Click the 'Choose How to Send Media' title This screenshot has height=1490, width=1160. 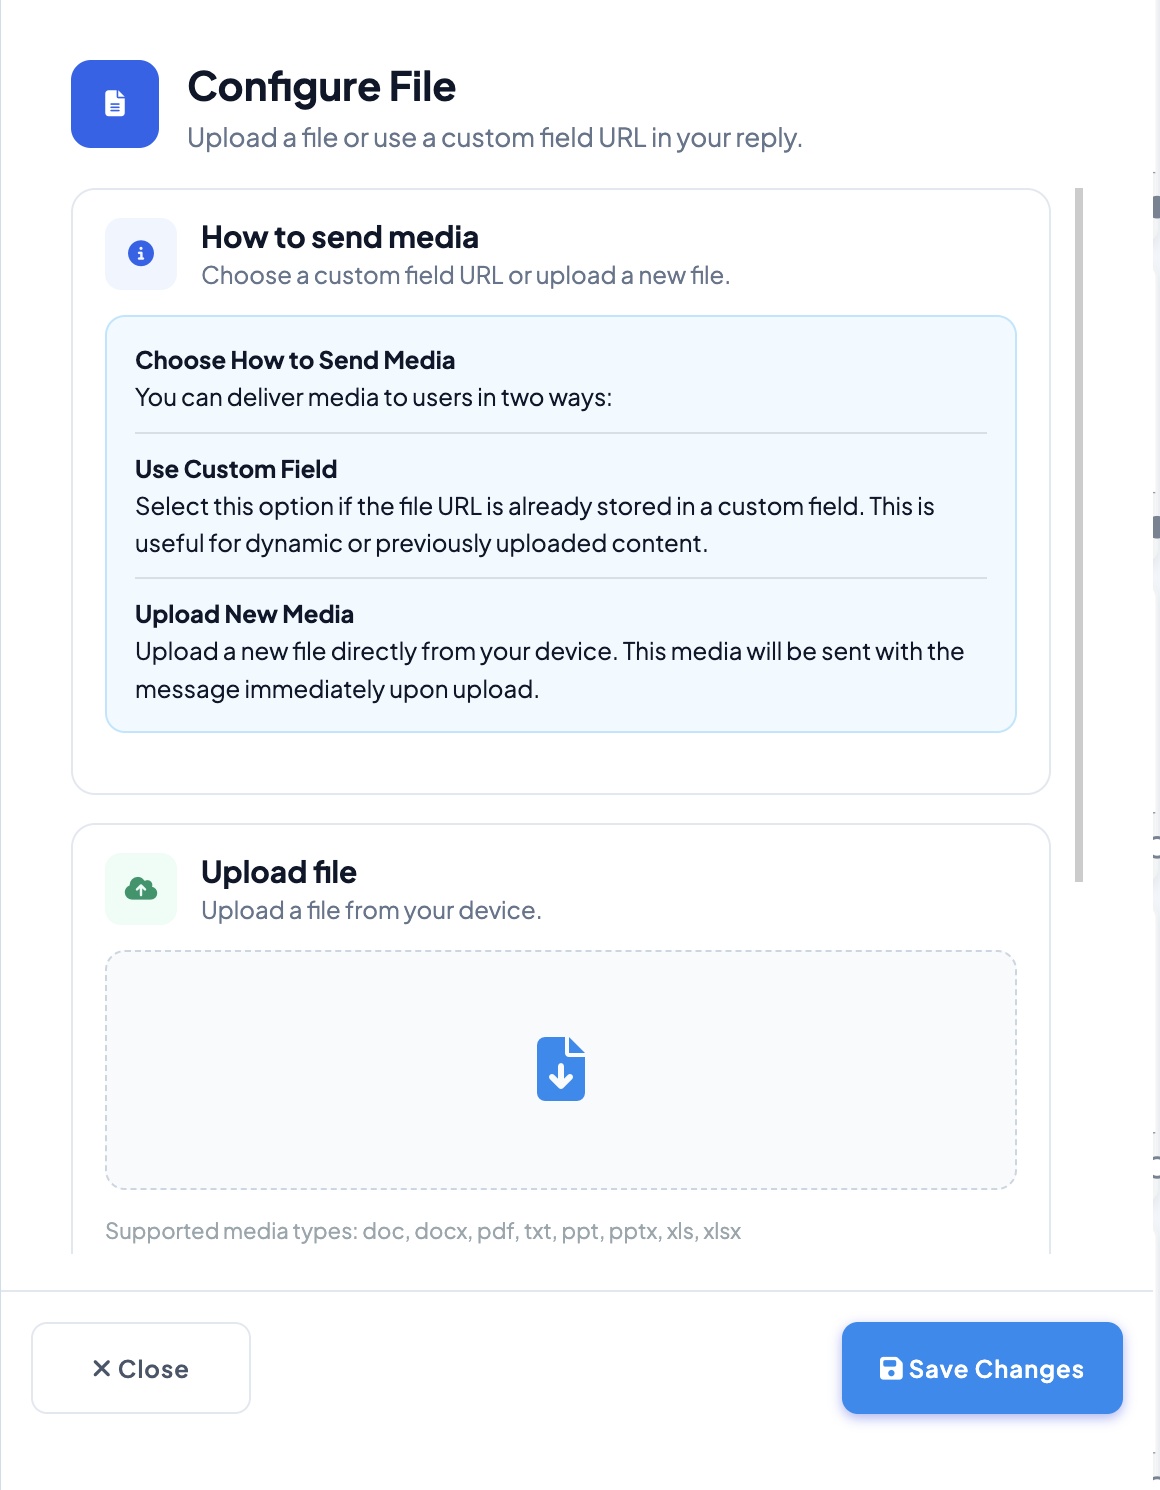pos(295,360)
